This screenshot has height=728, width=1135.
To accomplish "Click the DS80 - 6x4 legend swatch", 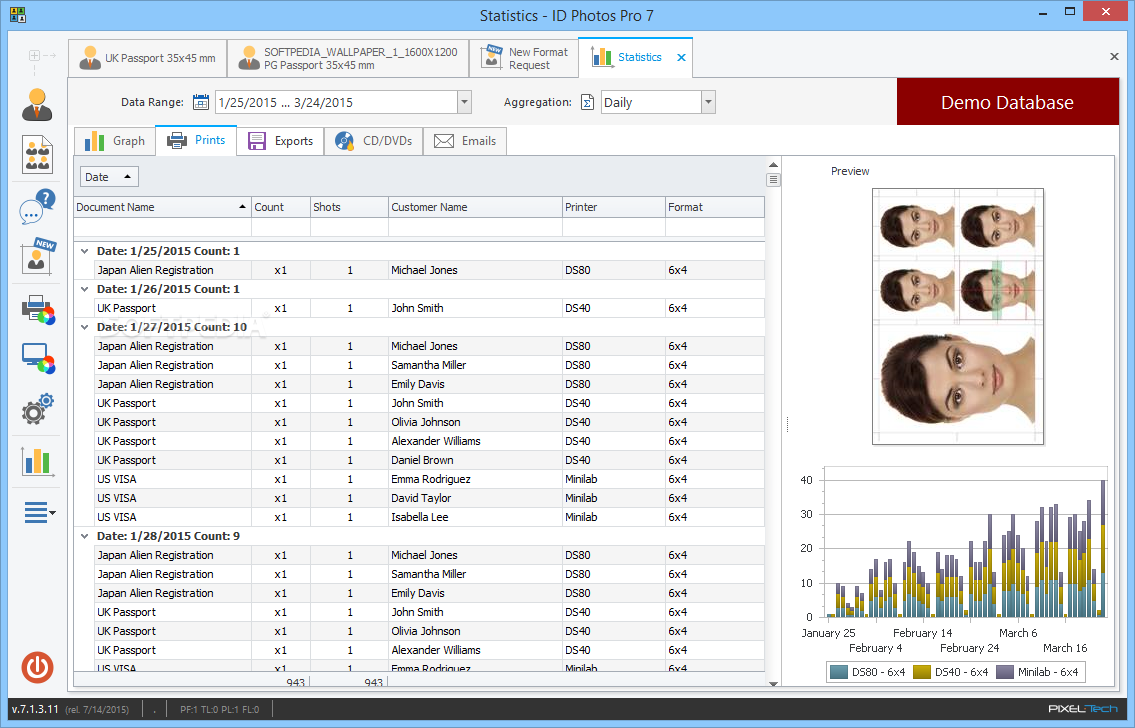I will (839, 672).
